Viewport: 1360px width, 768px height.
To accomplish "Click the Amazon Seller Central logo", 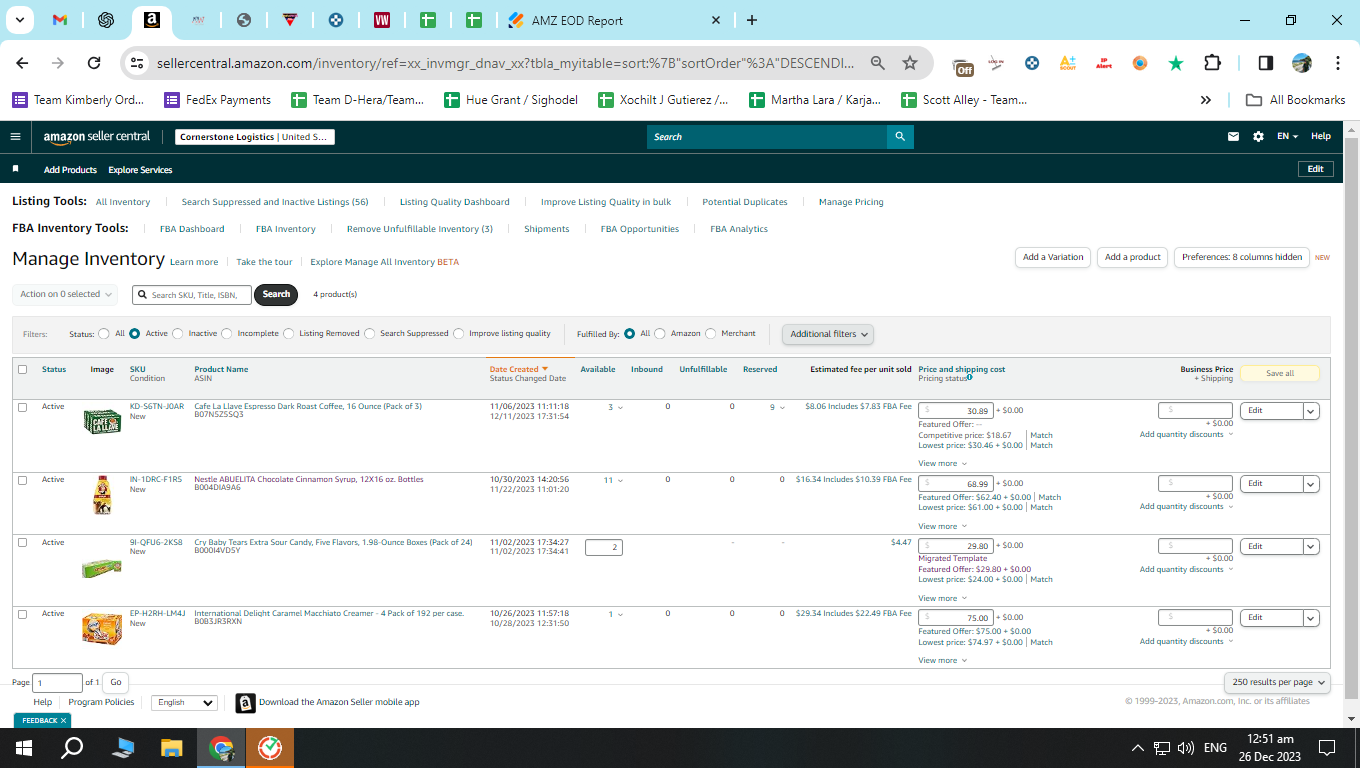I will 97,137.
